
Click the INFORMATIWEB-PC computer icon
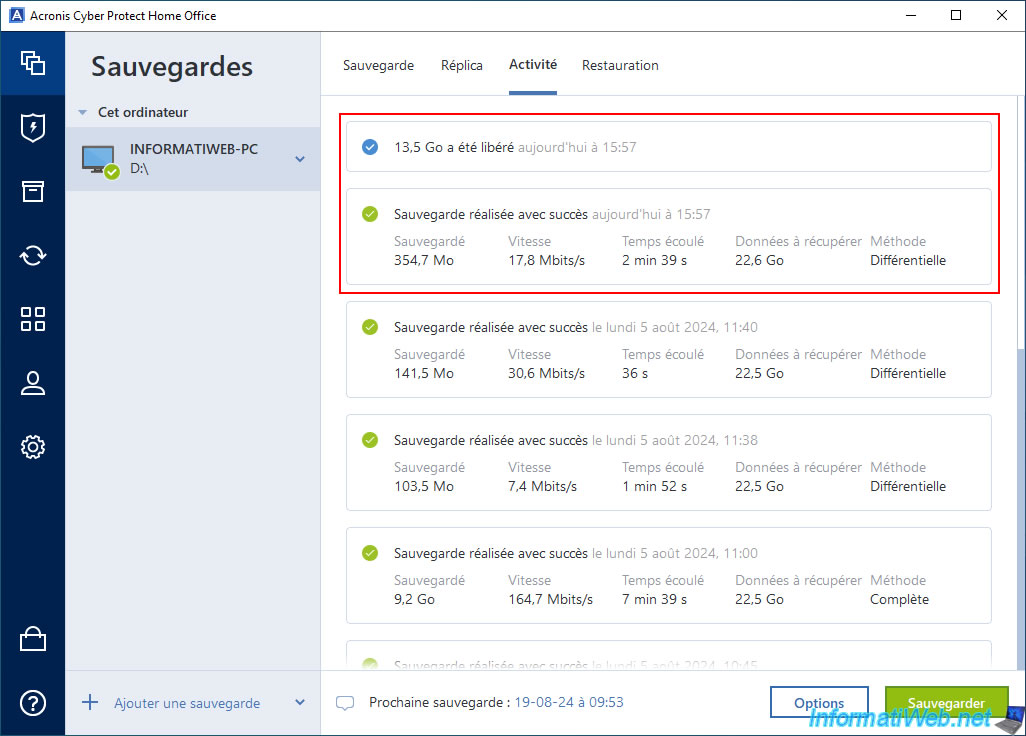click(x=99, y=160)
